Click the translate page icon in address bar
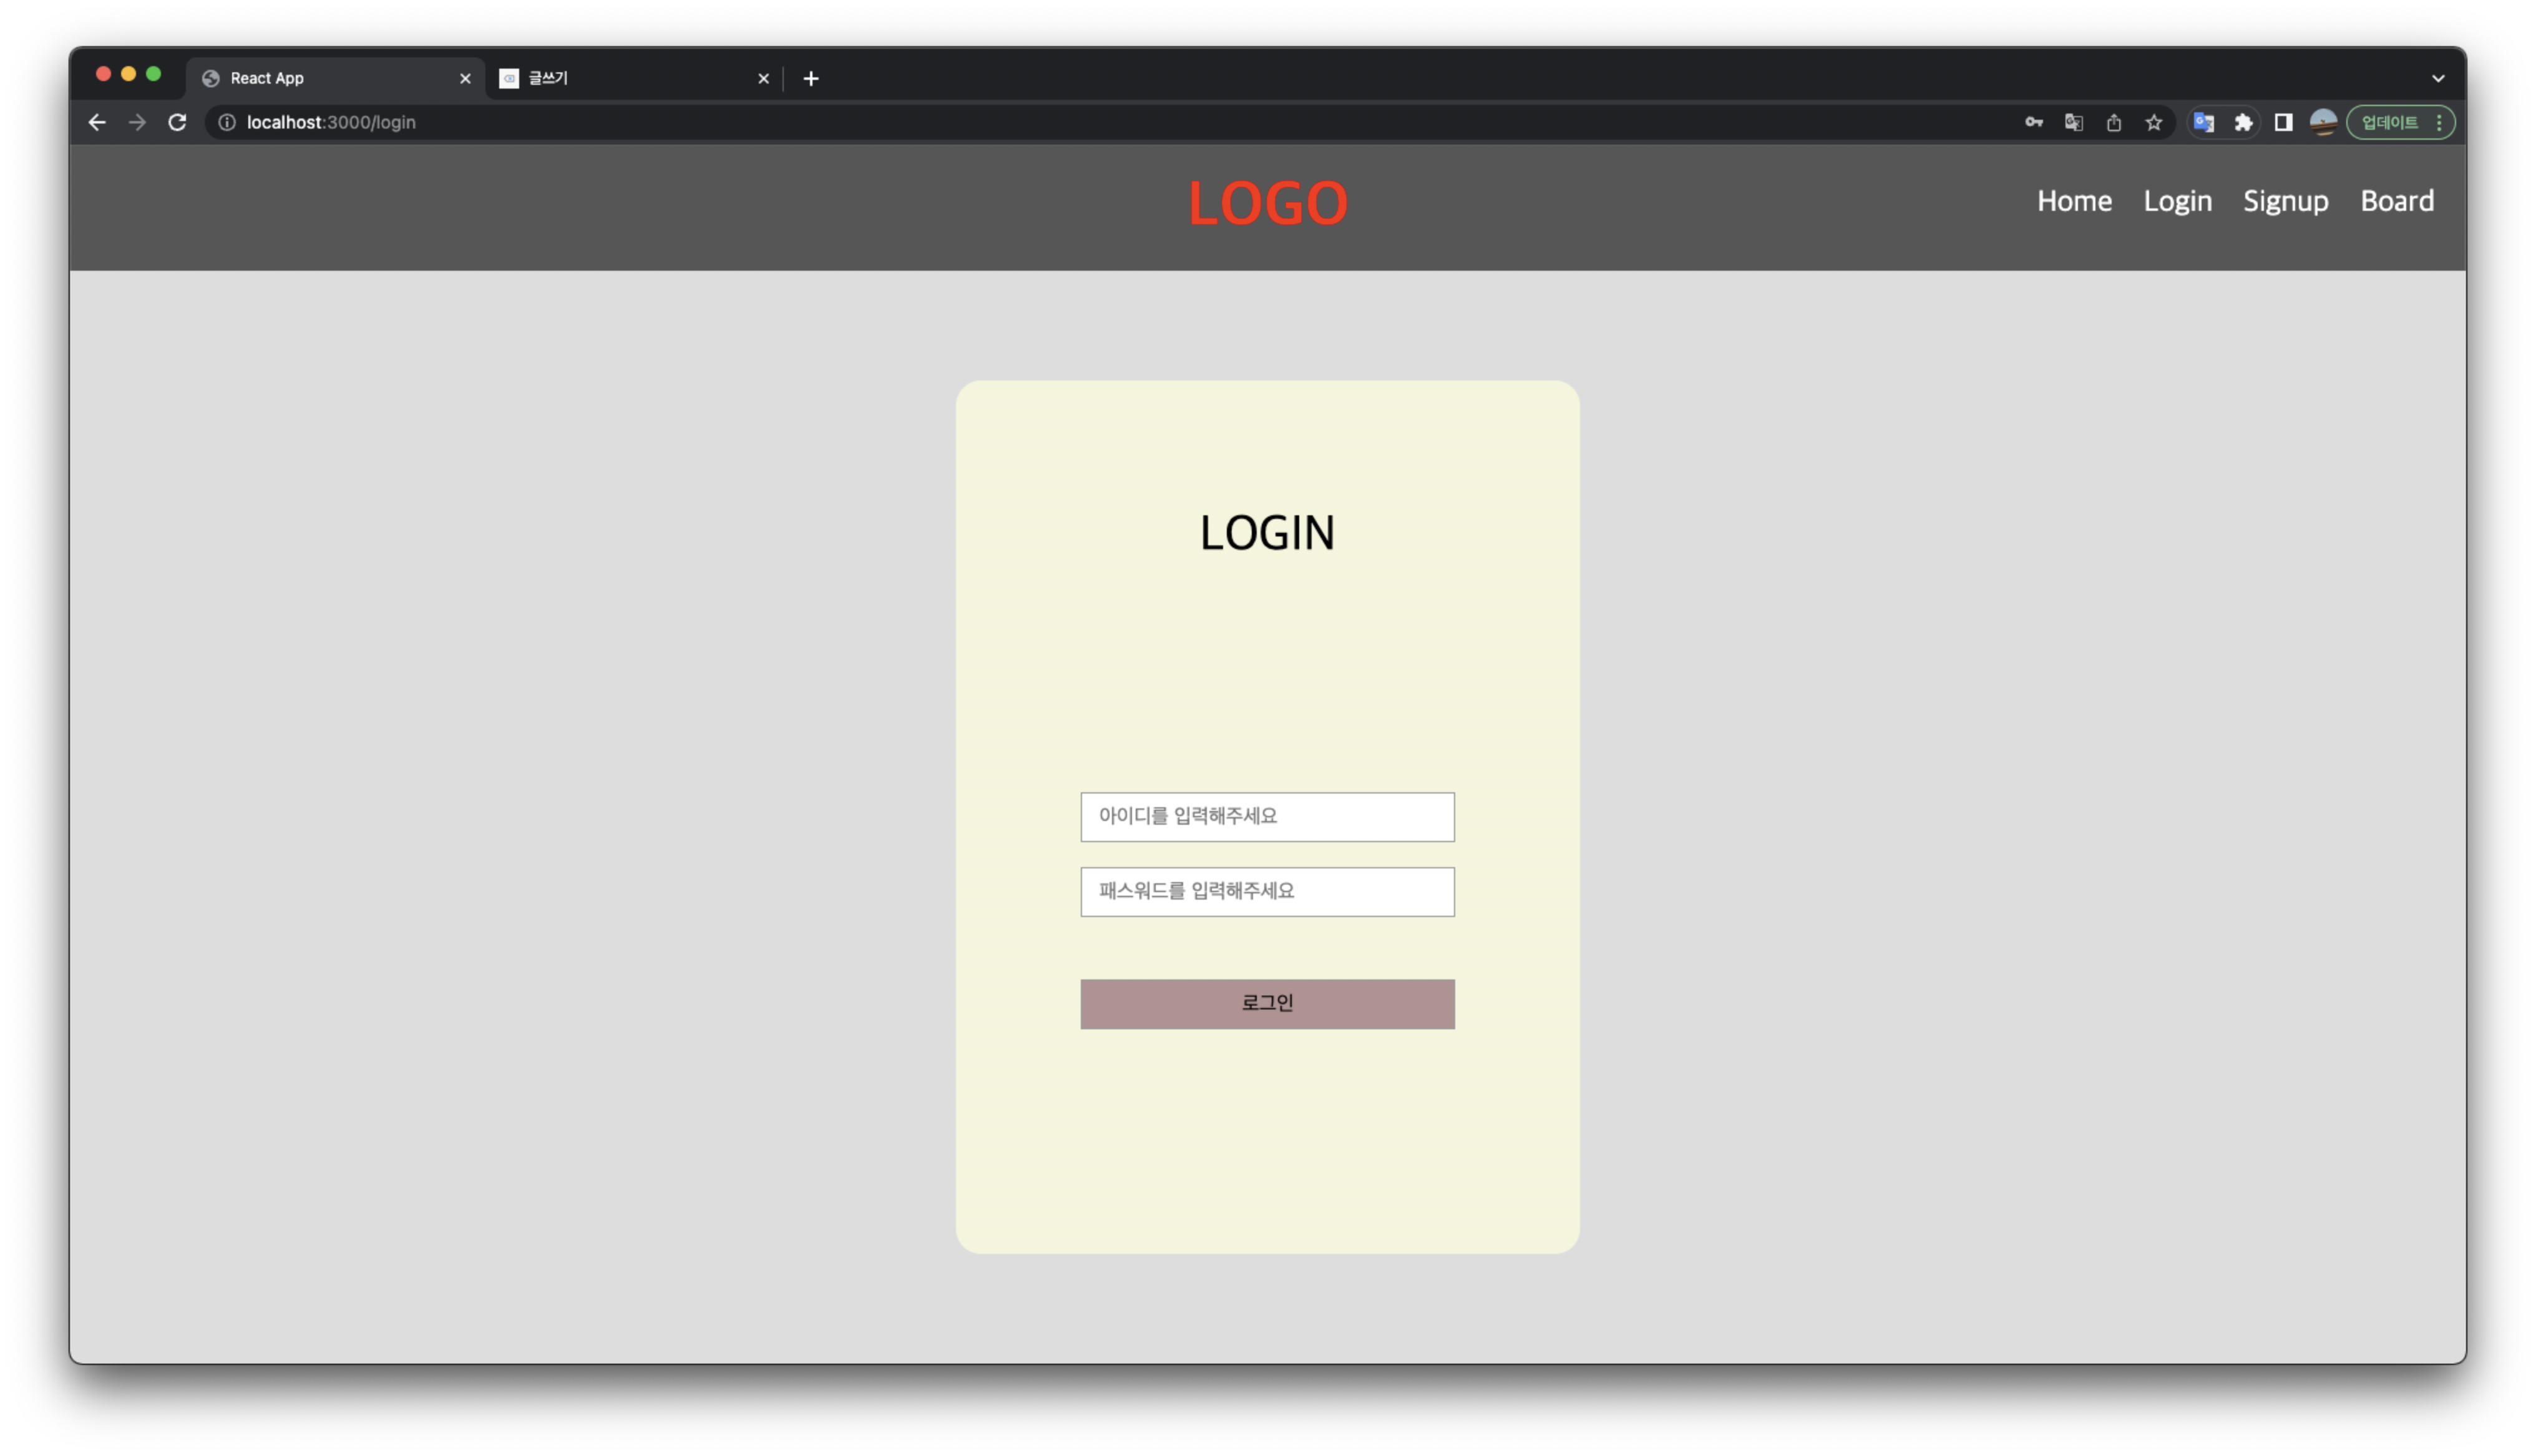This screenshot has height=1456, width=2536. [2073, 122]
